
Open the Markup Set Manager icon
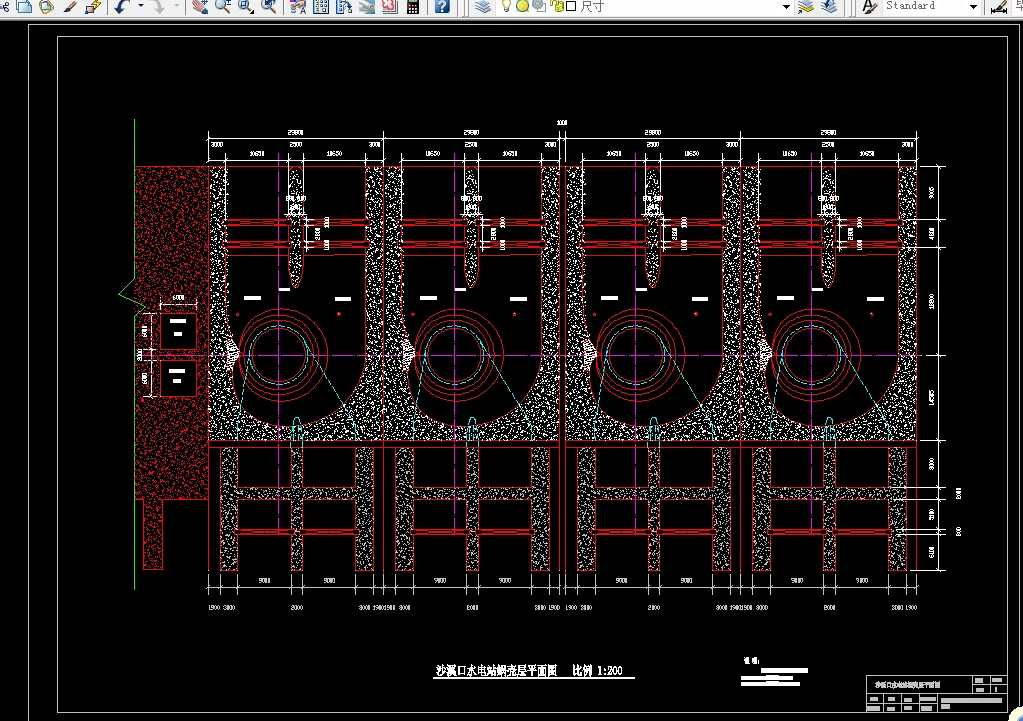(x=389, y=7)
